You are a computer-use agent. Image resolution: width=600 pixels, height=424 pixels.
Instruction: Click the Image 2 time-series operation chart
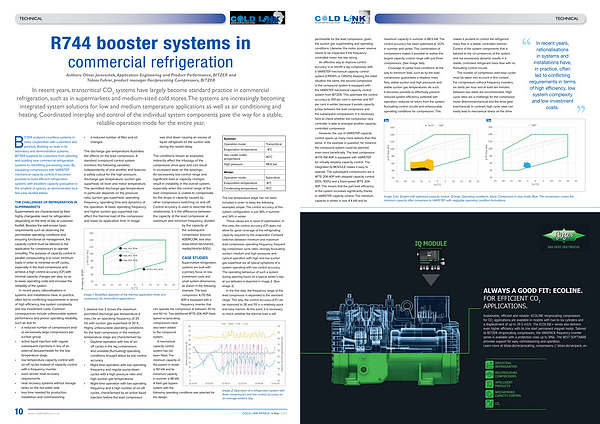coord(234,353)
